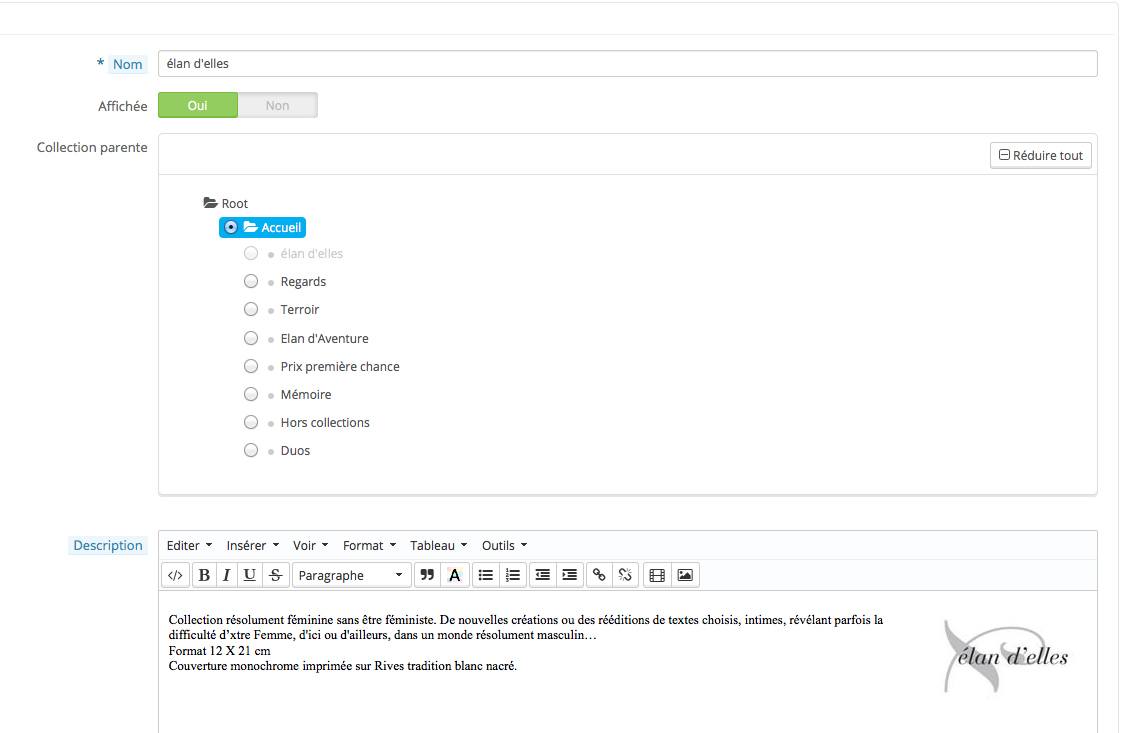1121x733 pixels.
Task: Click the Accueil folder icon
Action: (250, 227)
